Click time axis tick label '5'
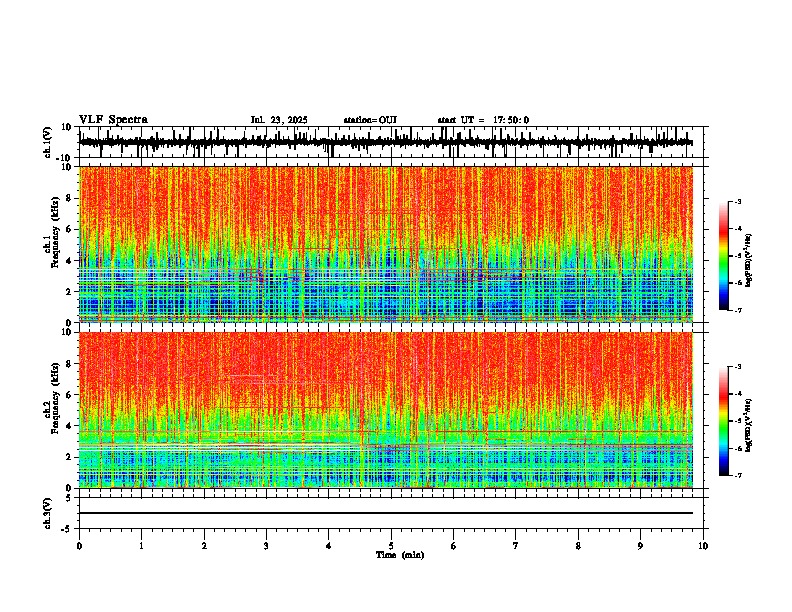 coord(391,546)
